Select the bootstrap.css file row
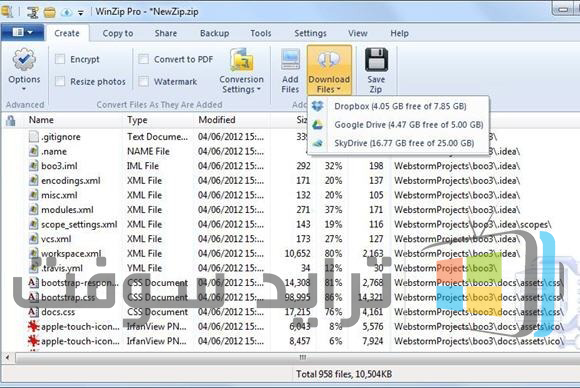Image resolution: width=580 pixels, height=388 pixels. pyautogui.click(x=290, y=297)
